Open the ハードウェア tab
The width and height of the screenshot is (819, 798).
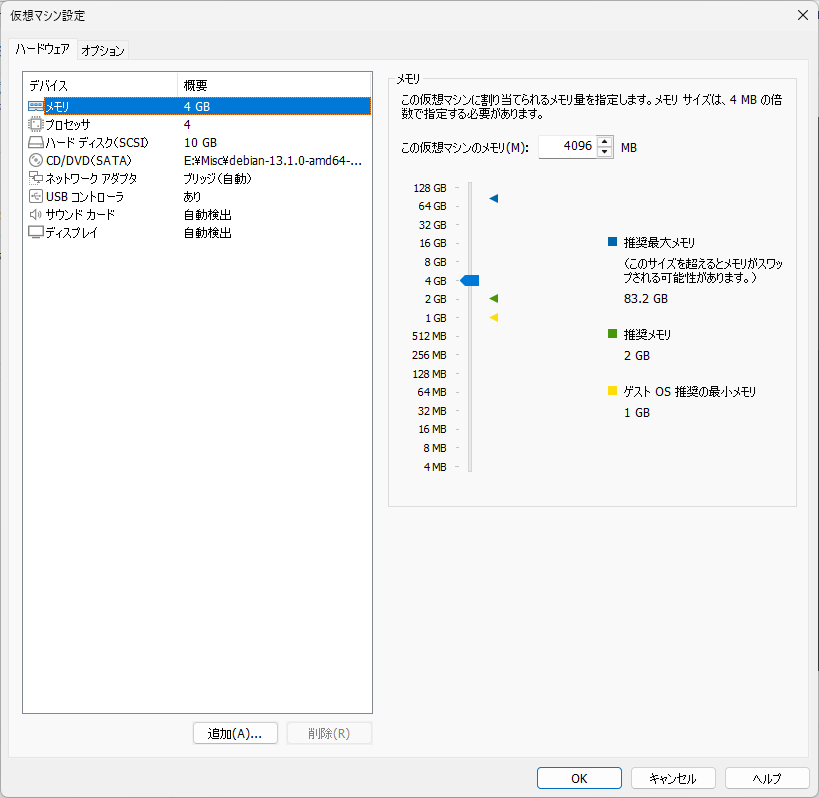42,50
